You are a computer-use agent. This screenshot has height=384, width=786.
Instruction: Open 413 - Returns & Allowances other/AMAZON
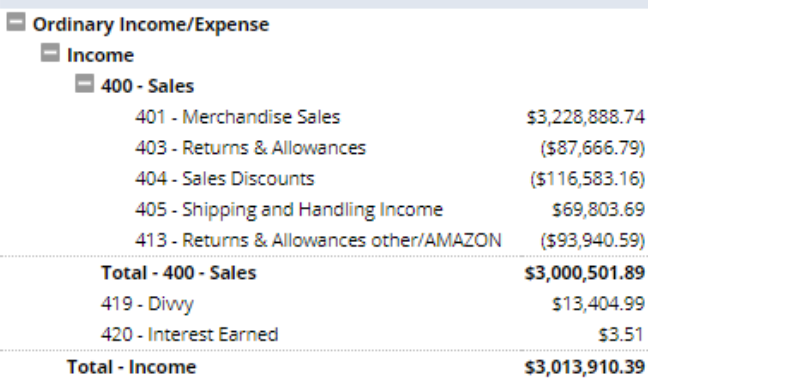pos(318,240)
